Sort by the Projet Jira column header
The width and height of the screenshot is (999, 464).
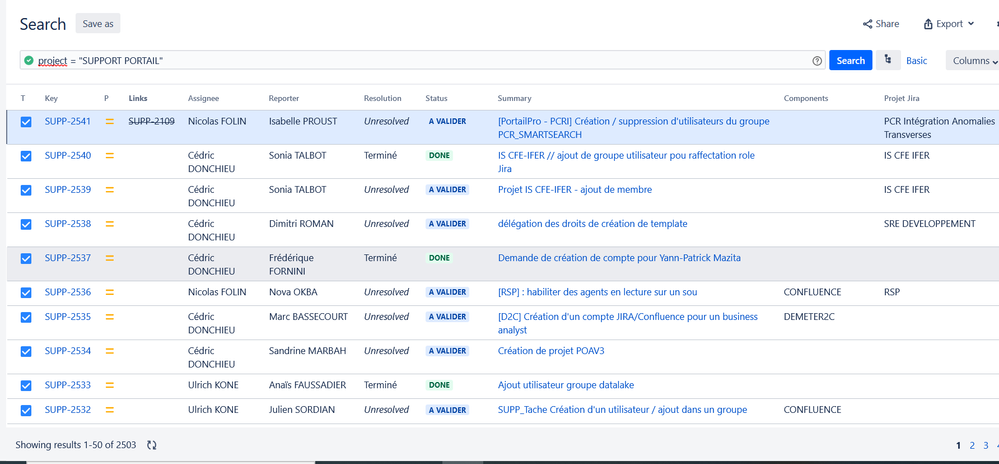pos(902,98)
